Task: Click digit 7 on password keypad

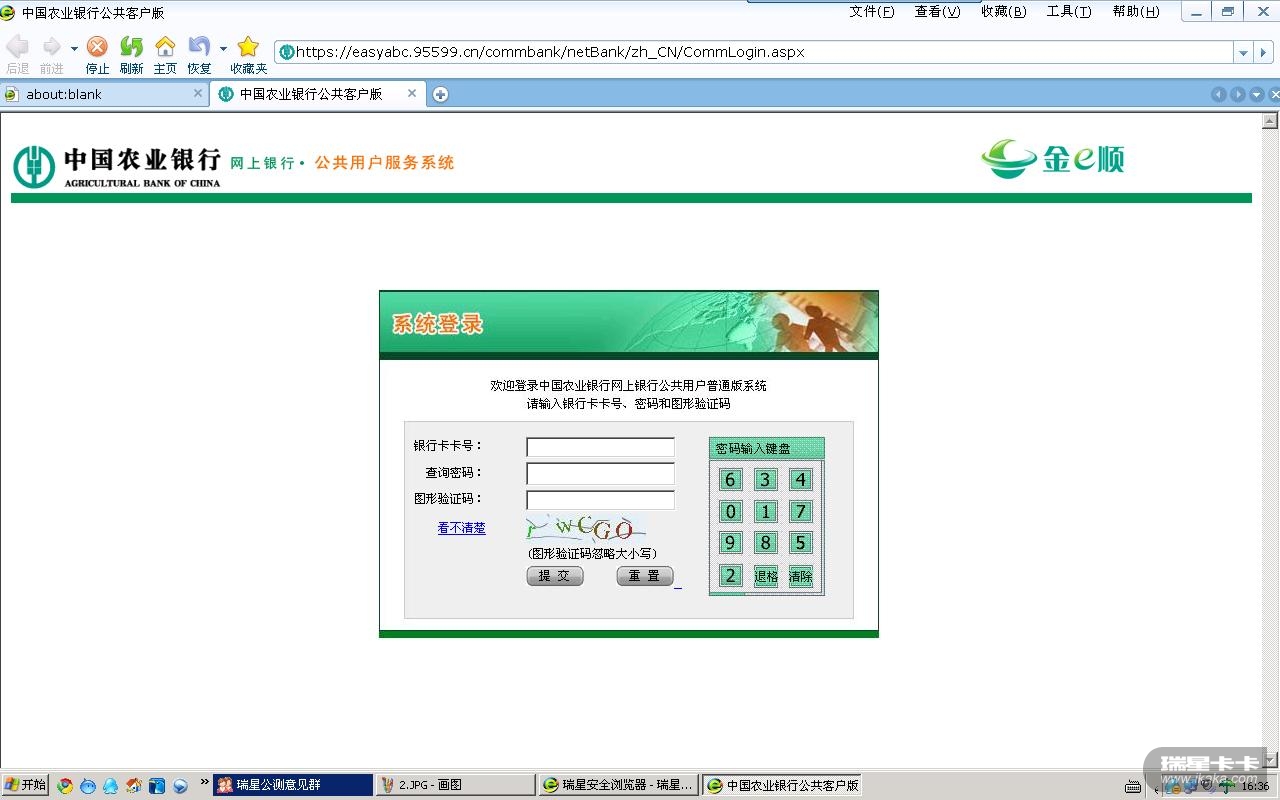Action: click(800, 512)
